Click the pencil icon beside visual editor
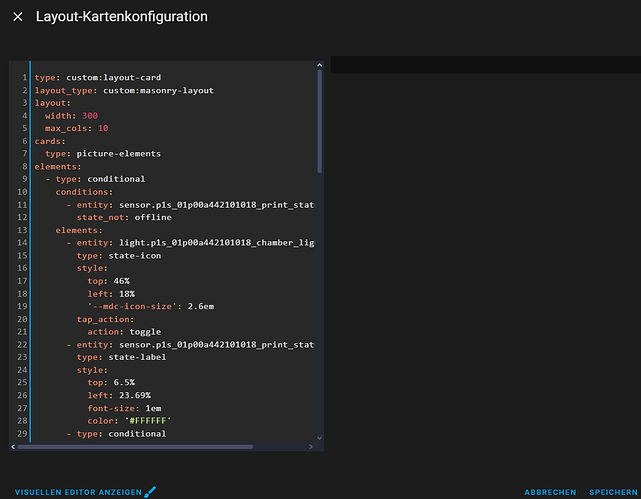Screen dimensions: 641x499 (x=151, y=492)
